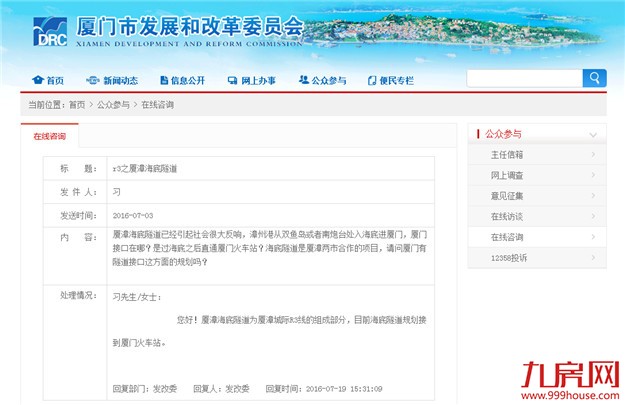Click the arrow next to 12358投诉

(x=594, y=258)
